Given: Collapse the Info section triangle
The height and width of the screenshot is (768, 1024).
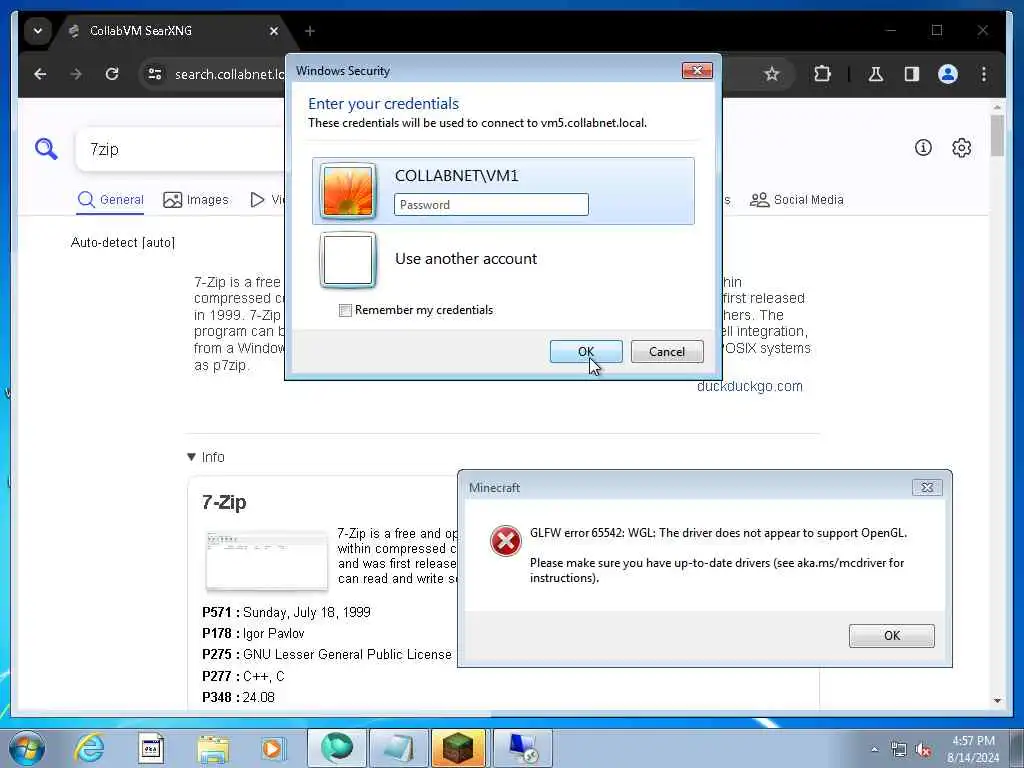Looking at the screenshot, I should [x=191, y=457].
